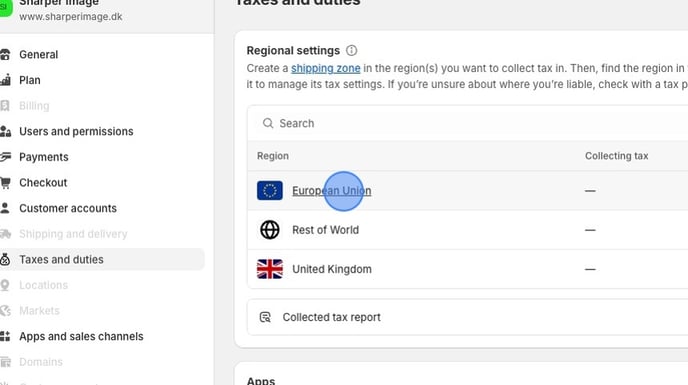The image size is (688, 385).
Task: Go to Payments settings
Action: tap(44, 157)
